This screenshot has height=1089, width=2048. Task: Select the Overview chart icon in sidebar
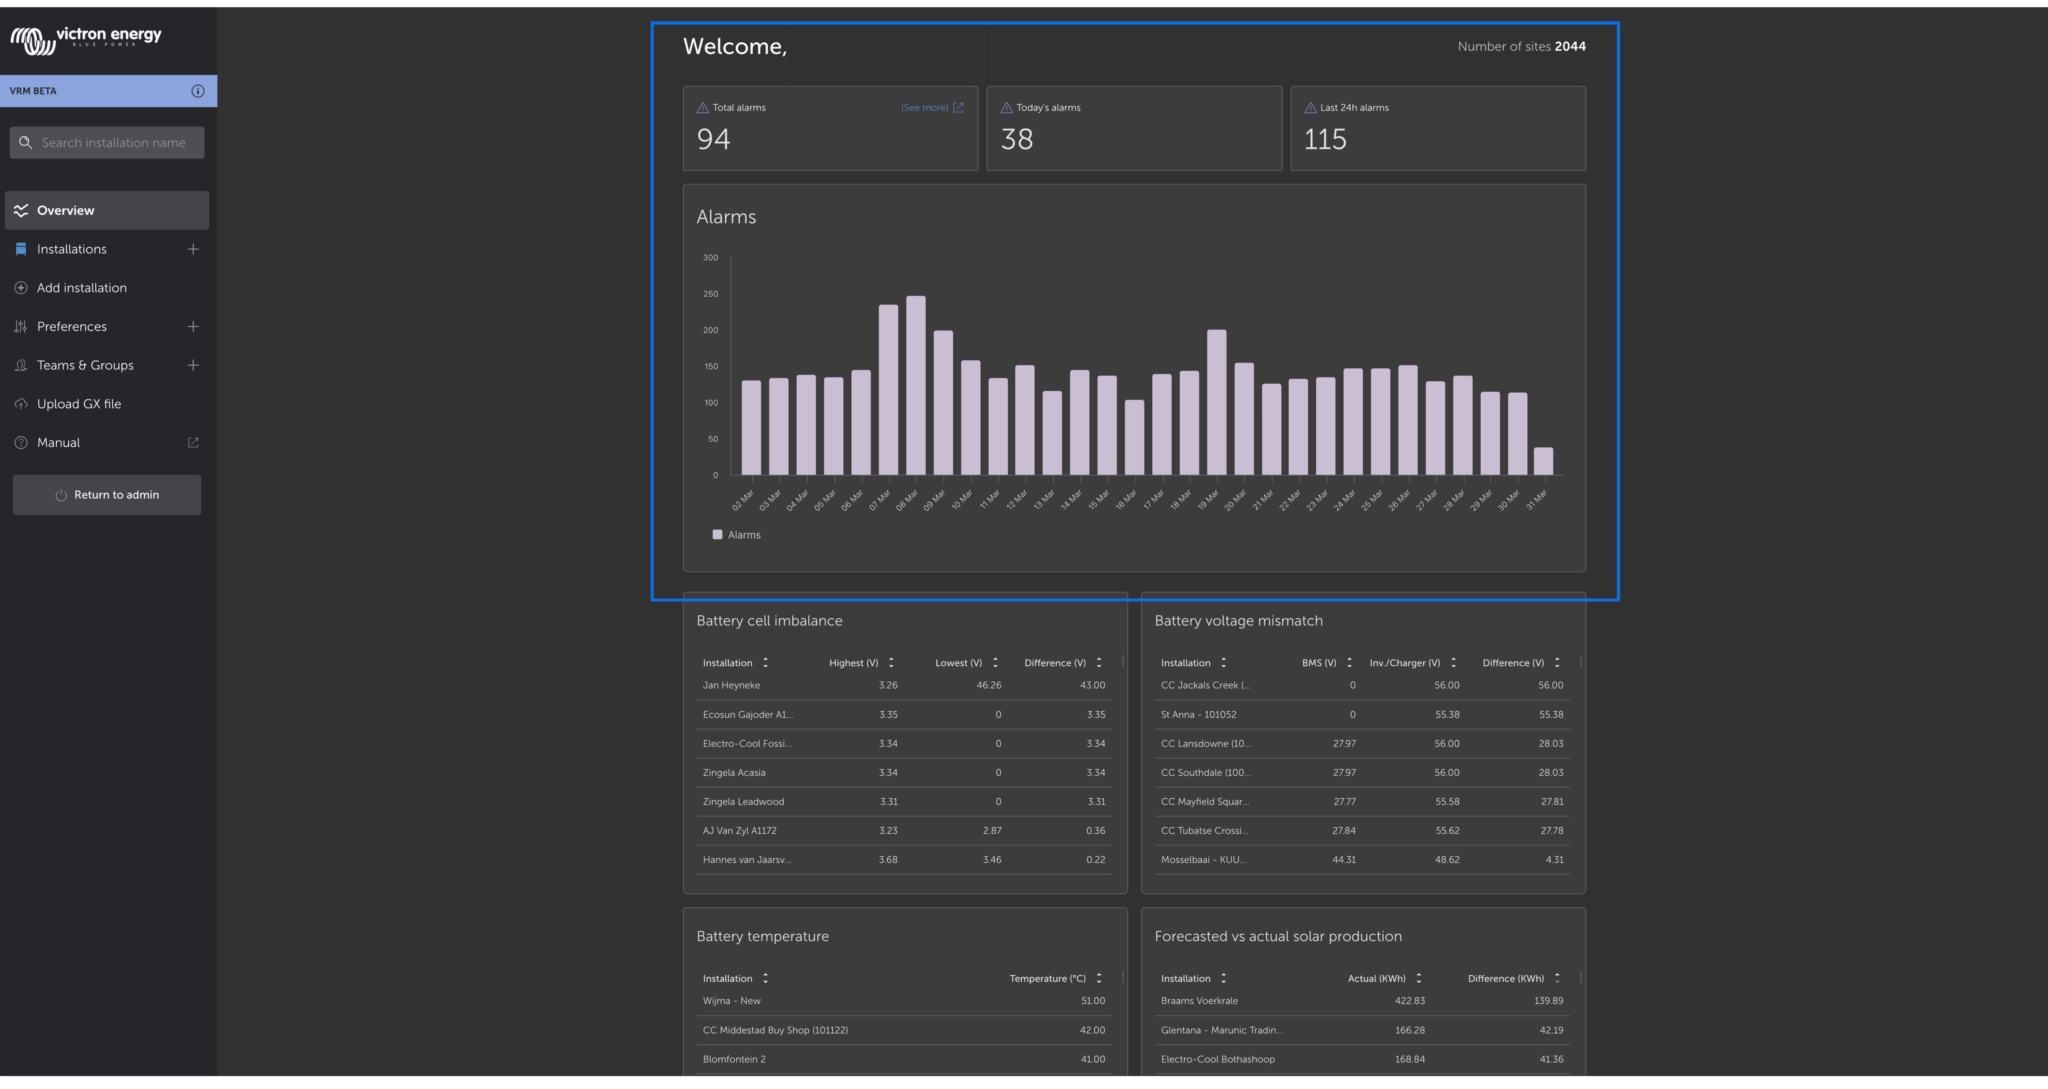click(x=20, y=210)
